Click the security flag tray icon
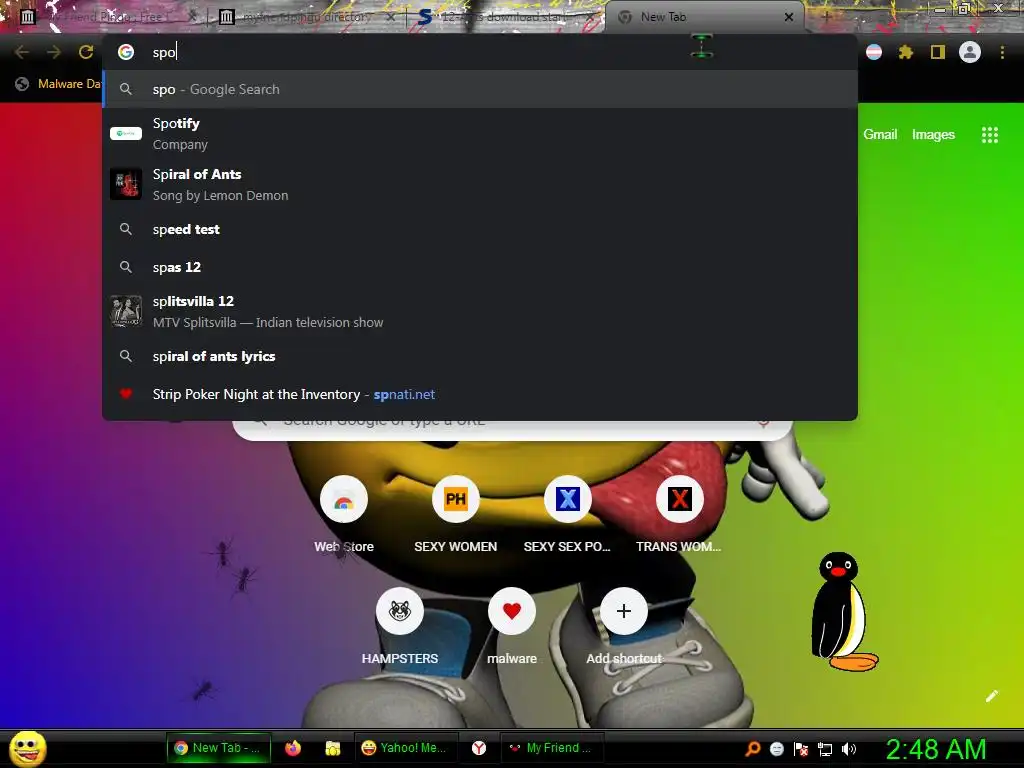1024x768 pixels. [x=801, y=749]
